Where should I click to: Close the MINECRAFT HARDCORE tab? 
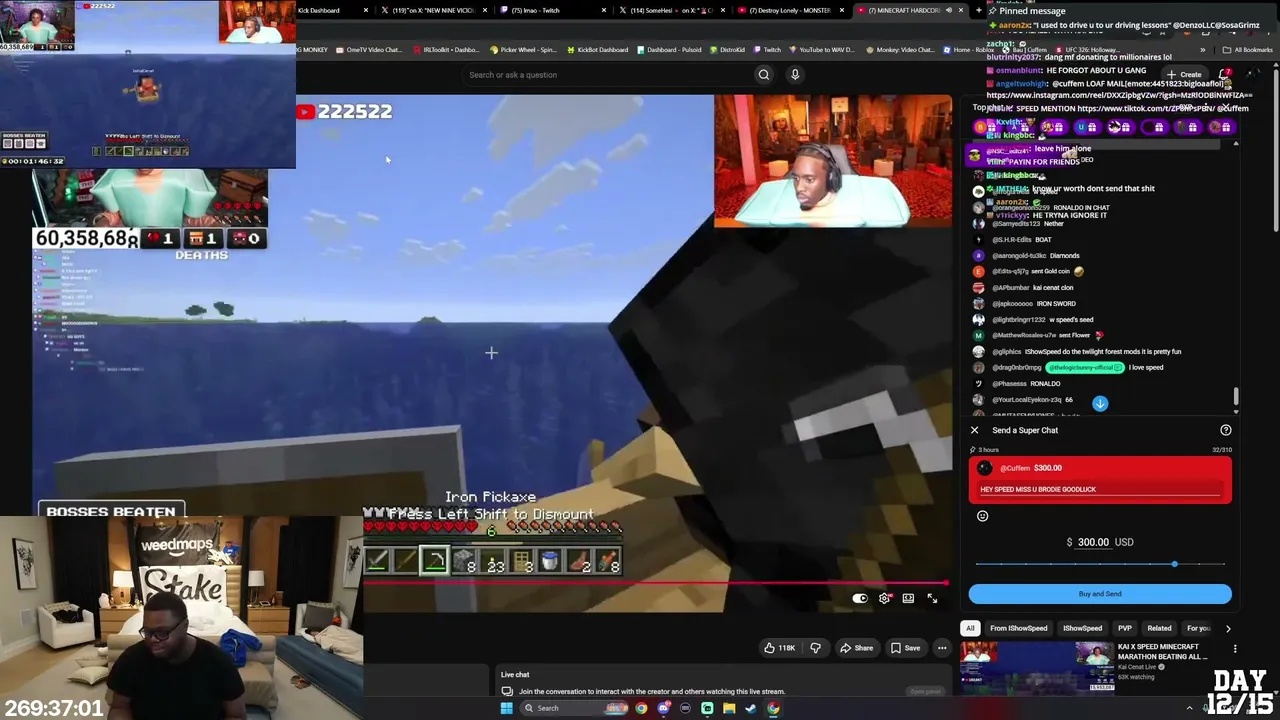[962, 10]
